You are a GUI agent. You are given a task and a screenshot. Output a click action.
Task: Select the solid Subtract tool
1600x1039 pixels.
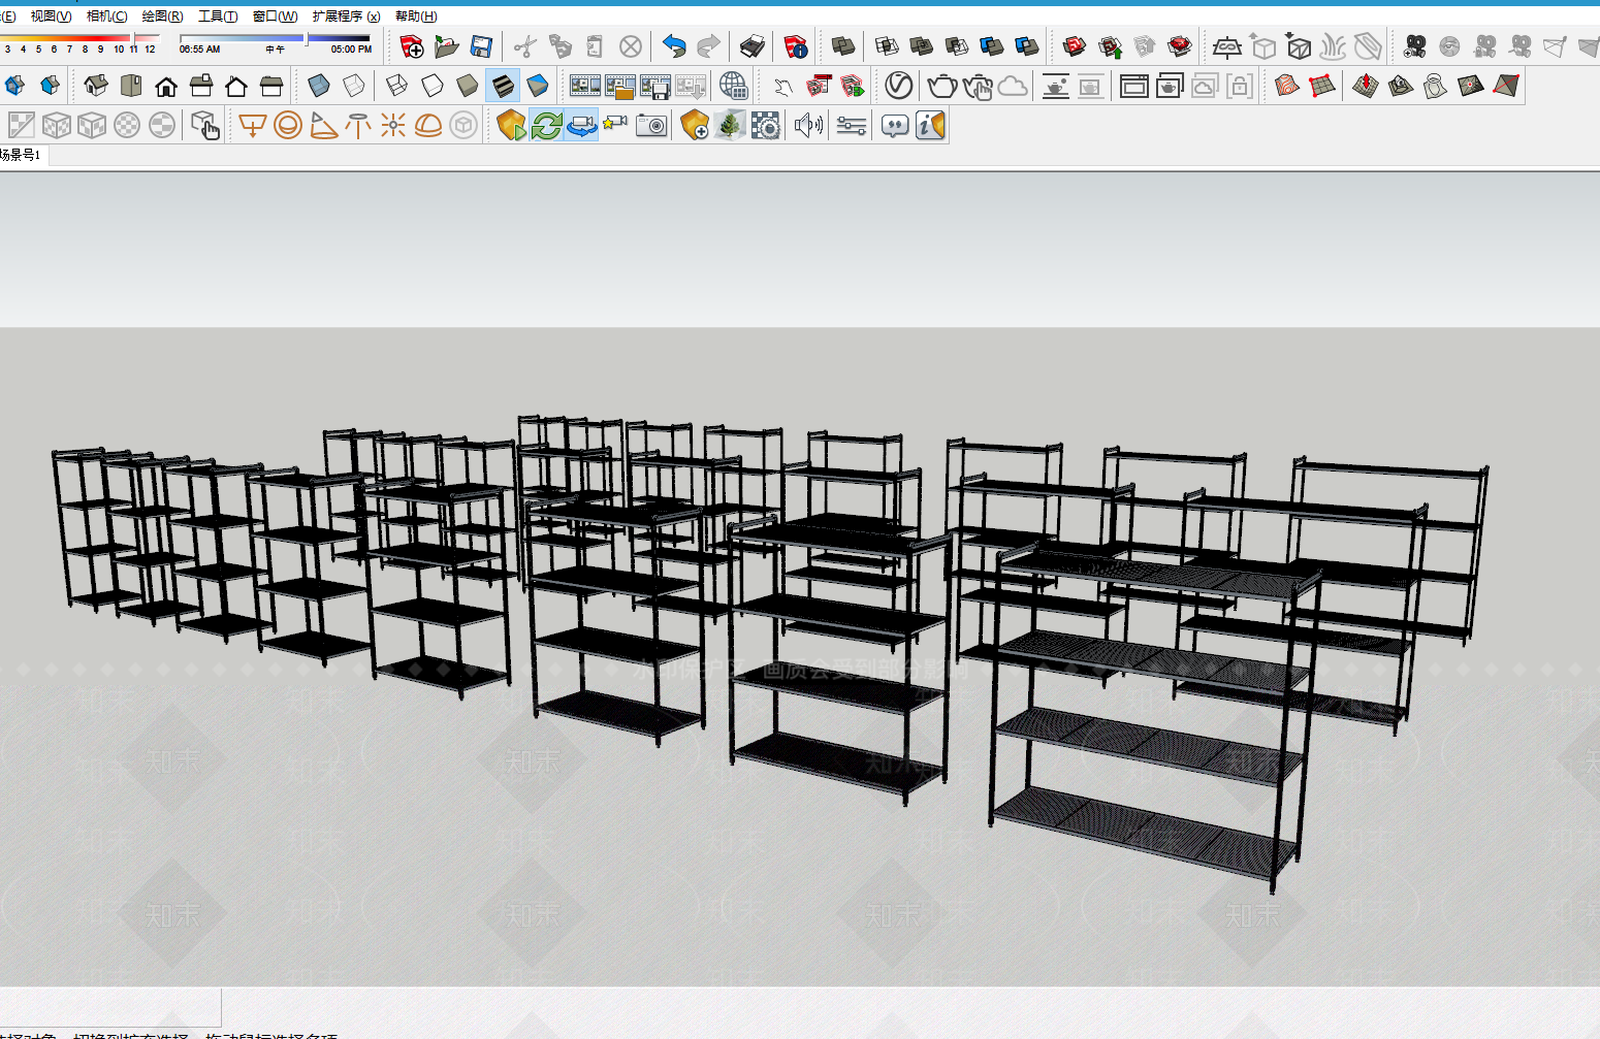point(956,46)
